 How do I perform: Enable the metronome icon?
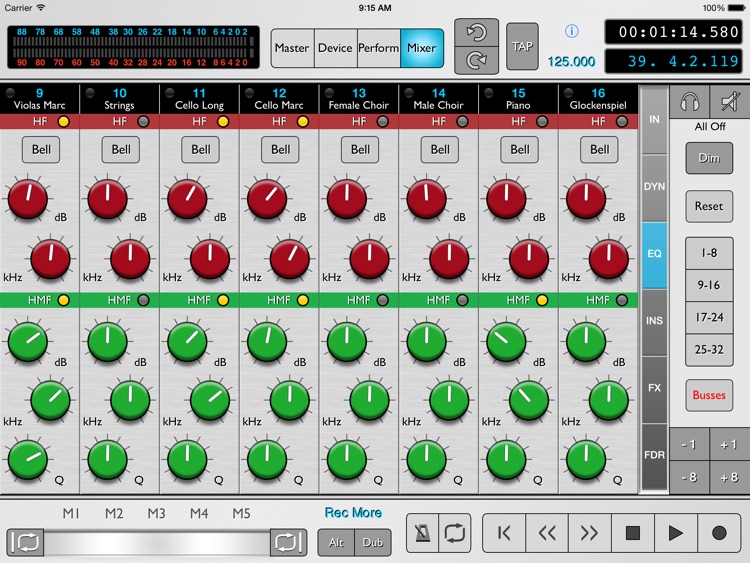(x=422, y=533)
